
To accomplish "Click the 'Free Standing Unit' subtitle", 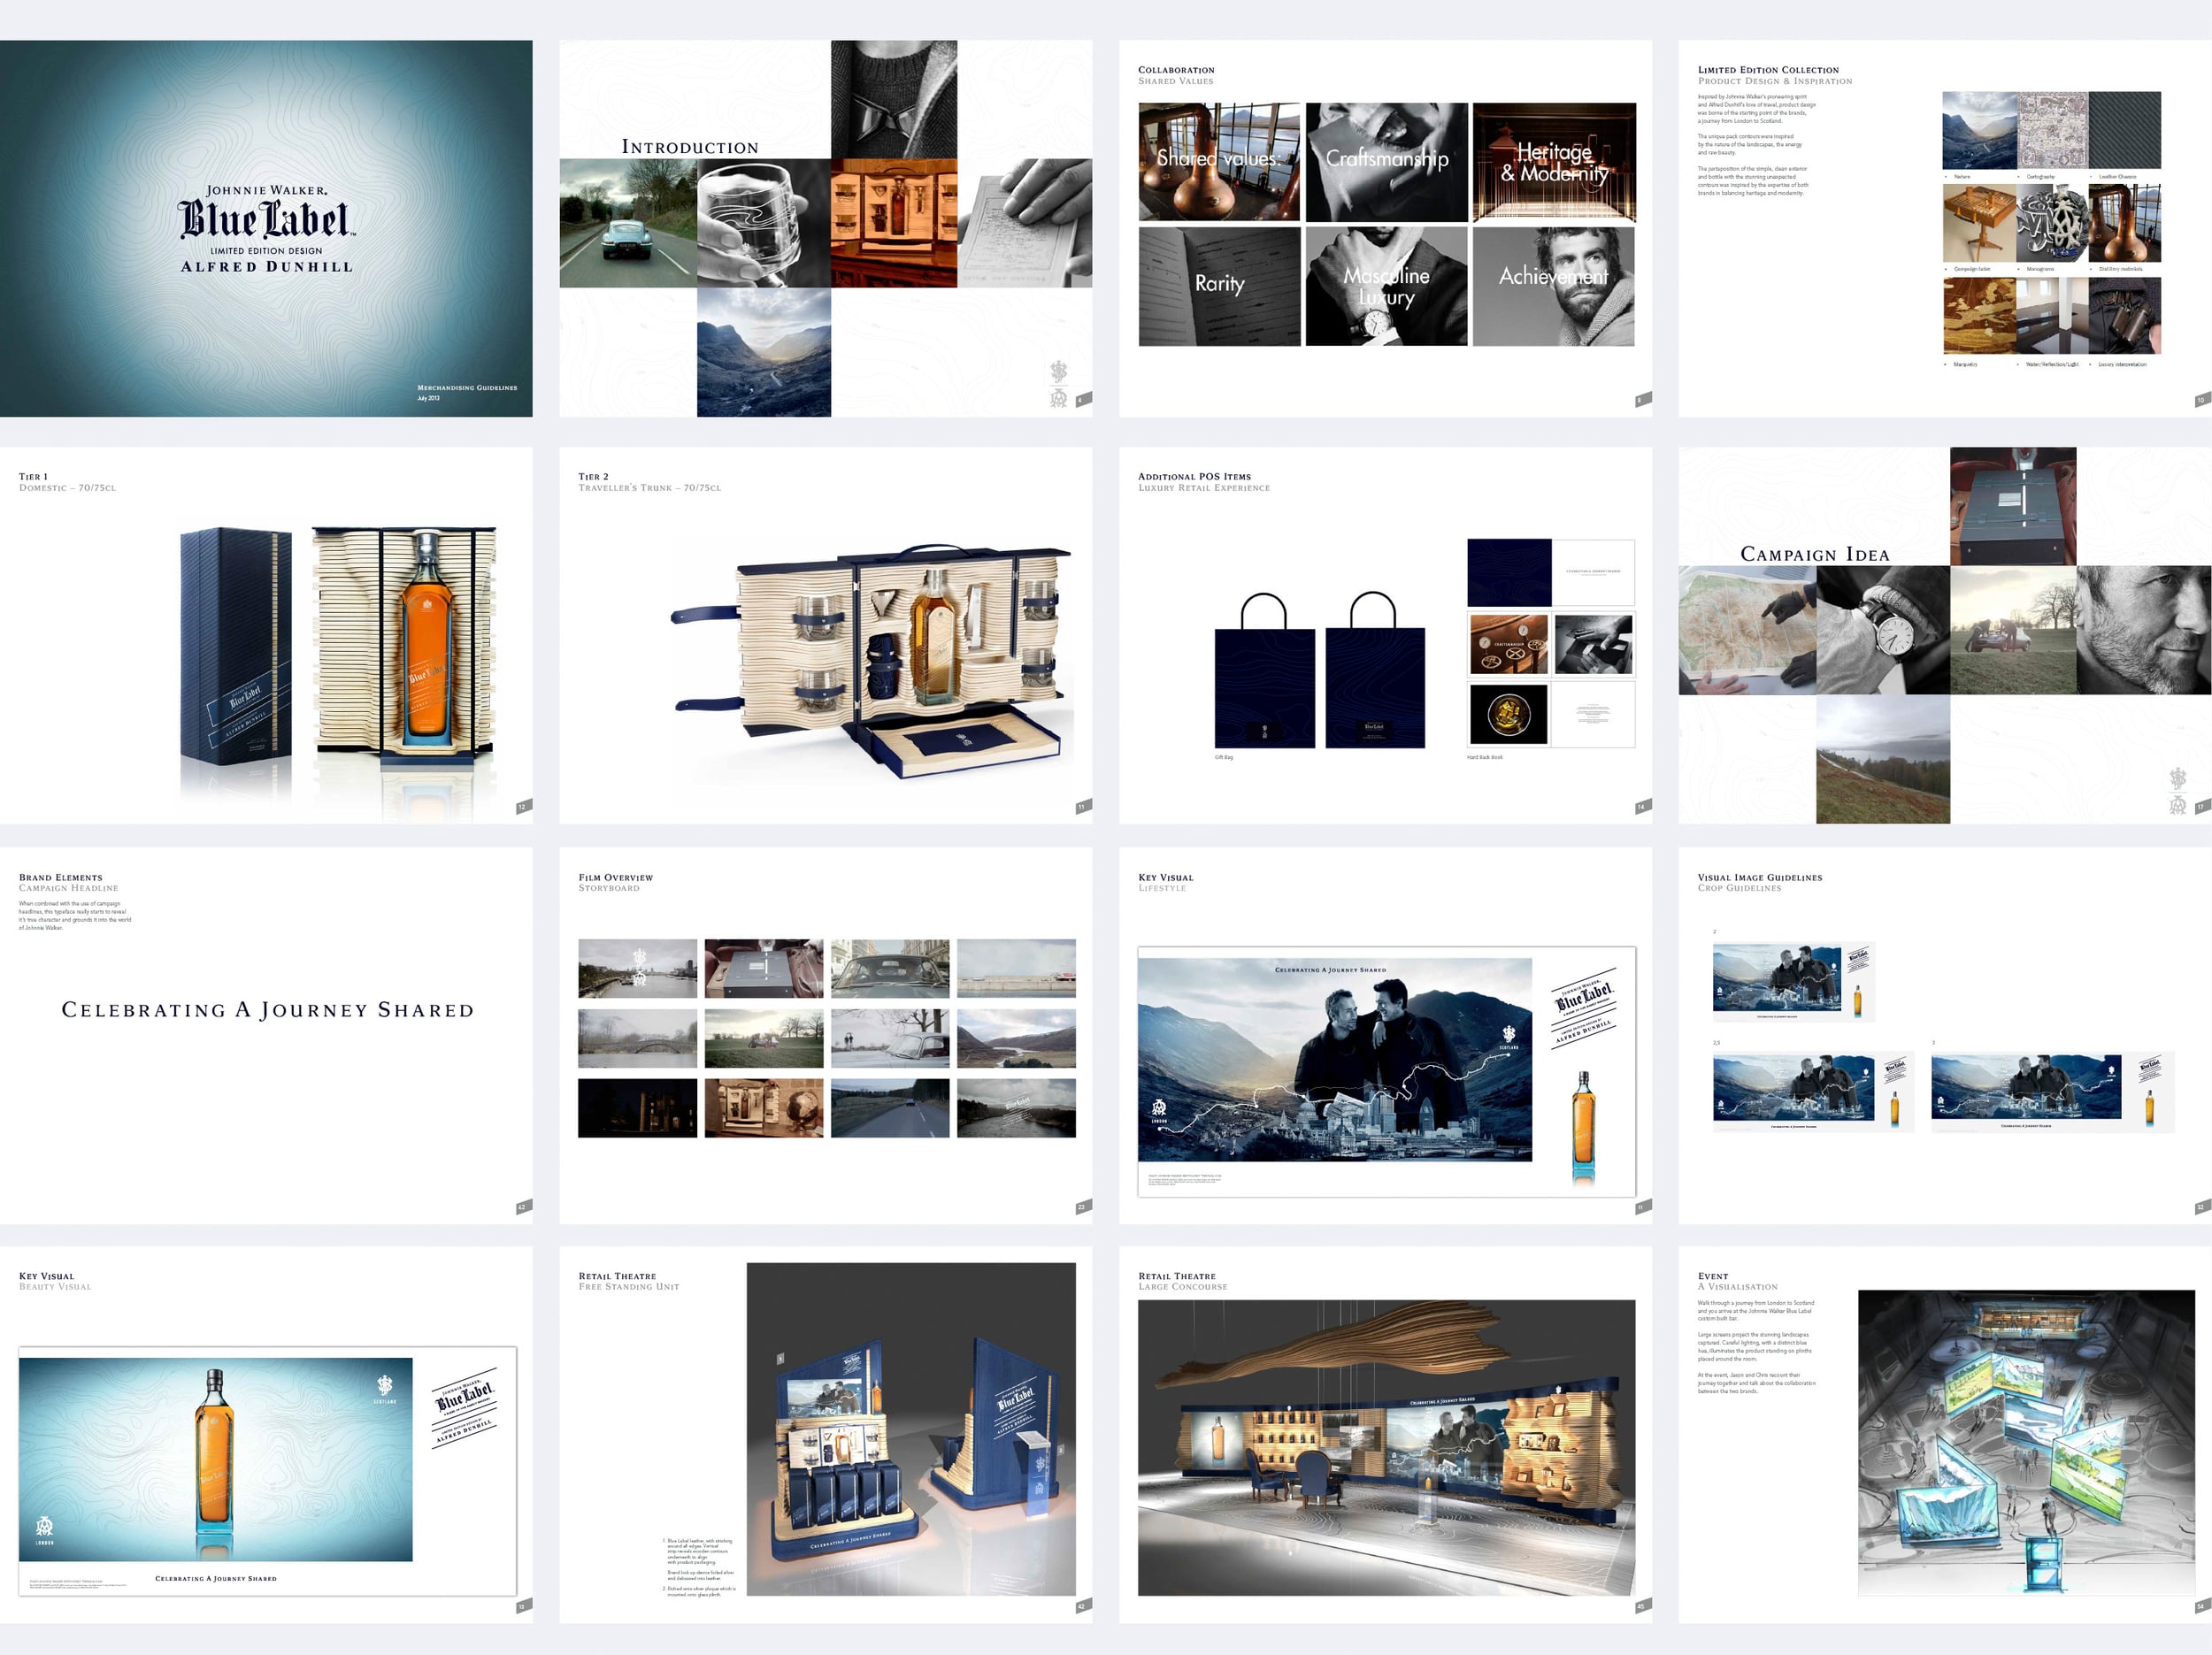I will click(x=629, y=1287).
